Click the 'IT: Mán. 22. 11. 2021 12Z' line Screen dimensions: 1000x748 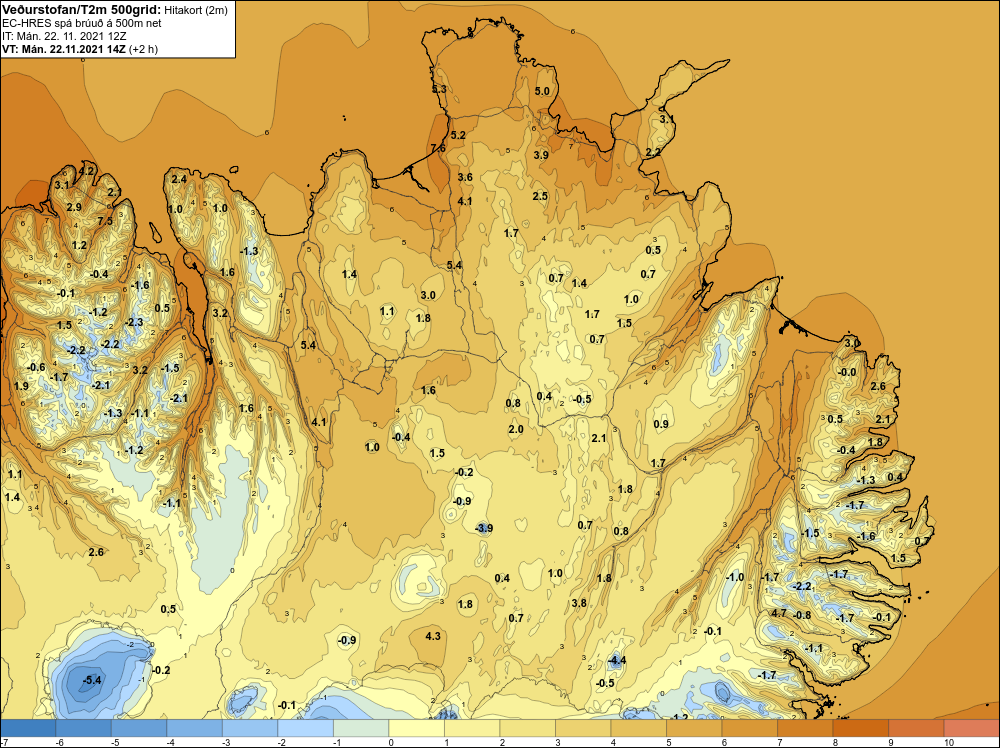pos(64,36)
